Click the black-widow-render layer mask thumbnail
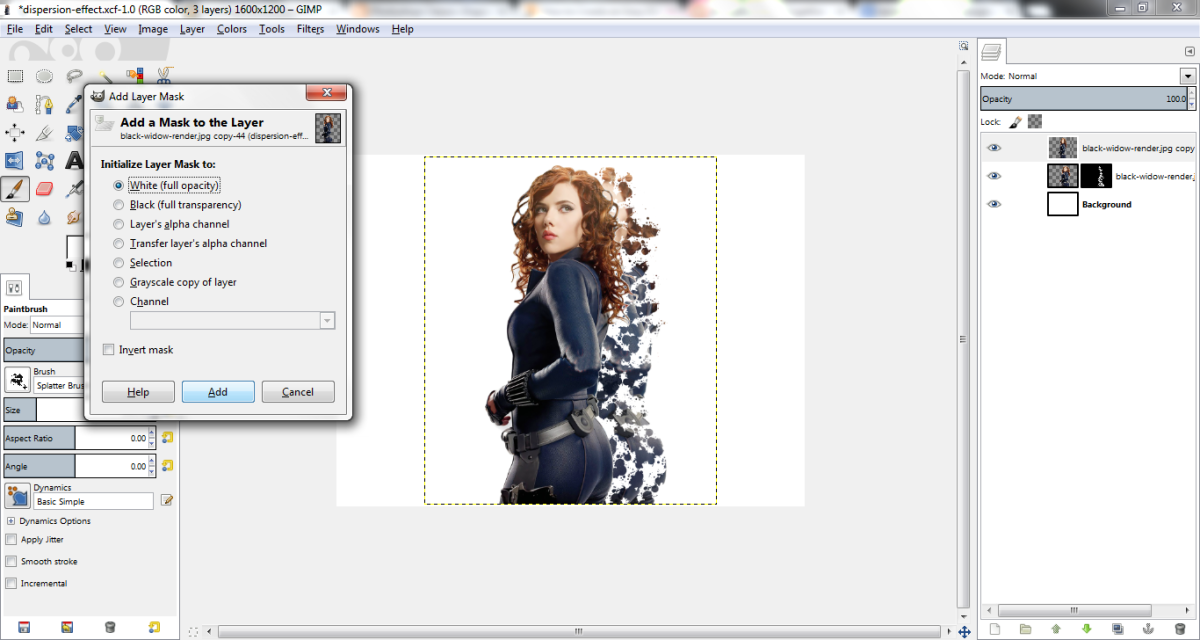Viewport: 1200px width, 640px height. (x=1097, y=175)
